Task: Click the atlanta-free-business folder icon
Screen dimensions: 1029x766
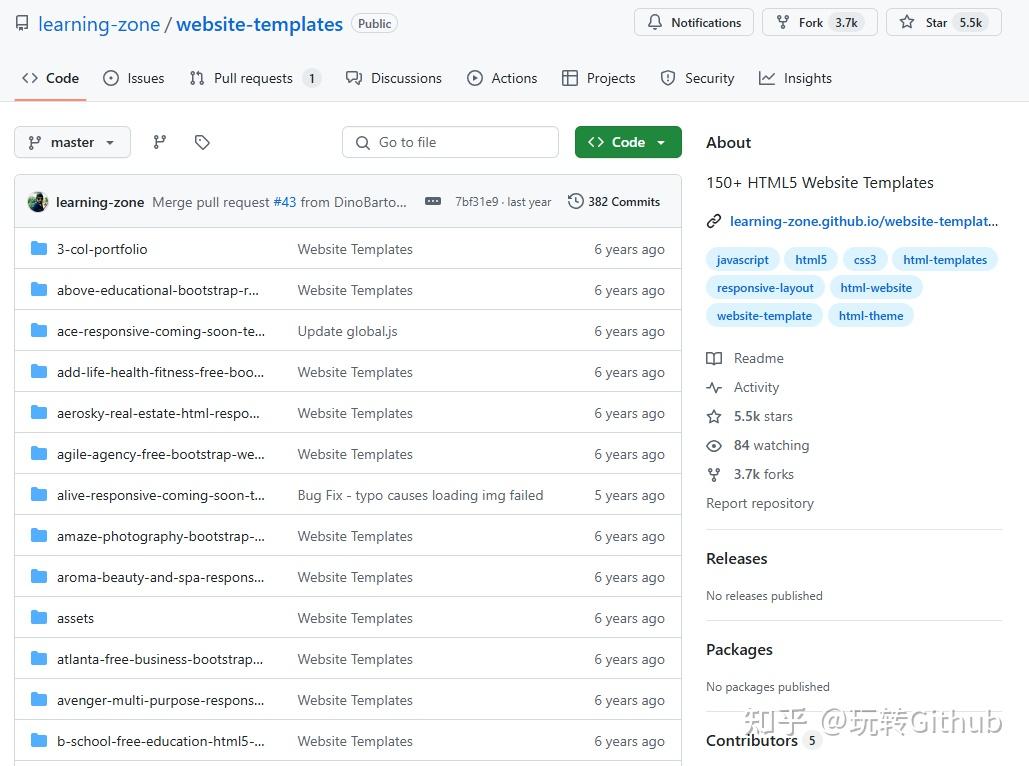Action: point(39,658)
